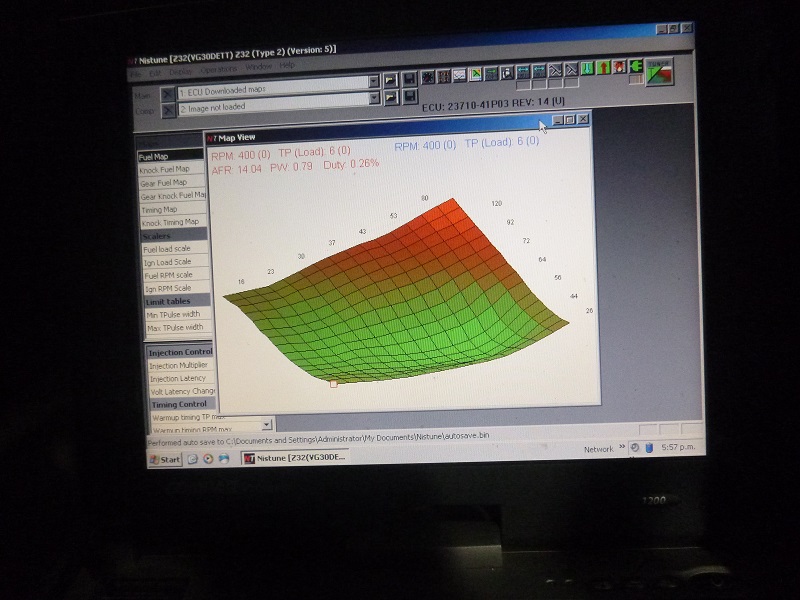Click the open-file folder icon on Comp row
The image size is (800, 600).
point(390,97)
